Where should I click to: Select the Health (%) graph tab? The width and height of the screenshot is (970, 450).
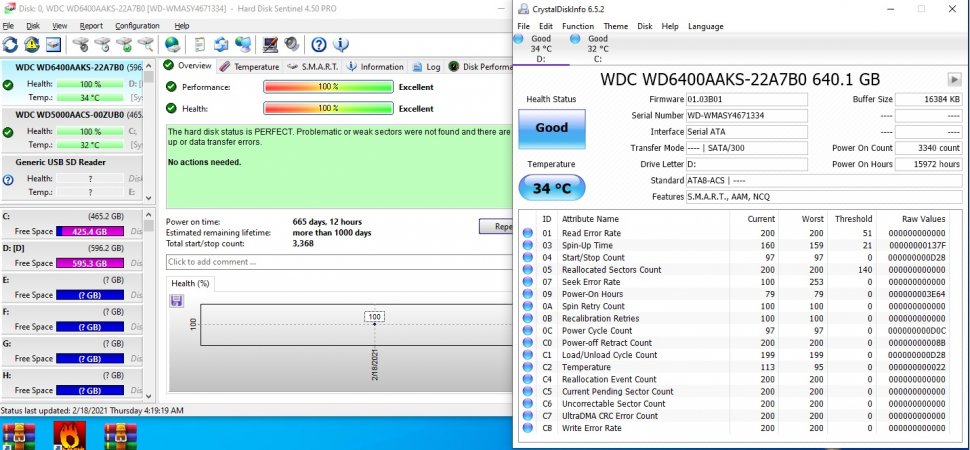190,283
